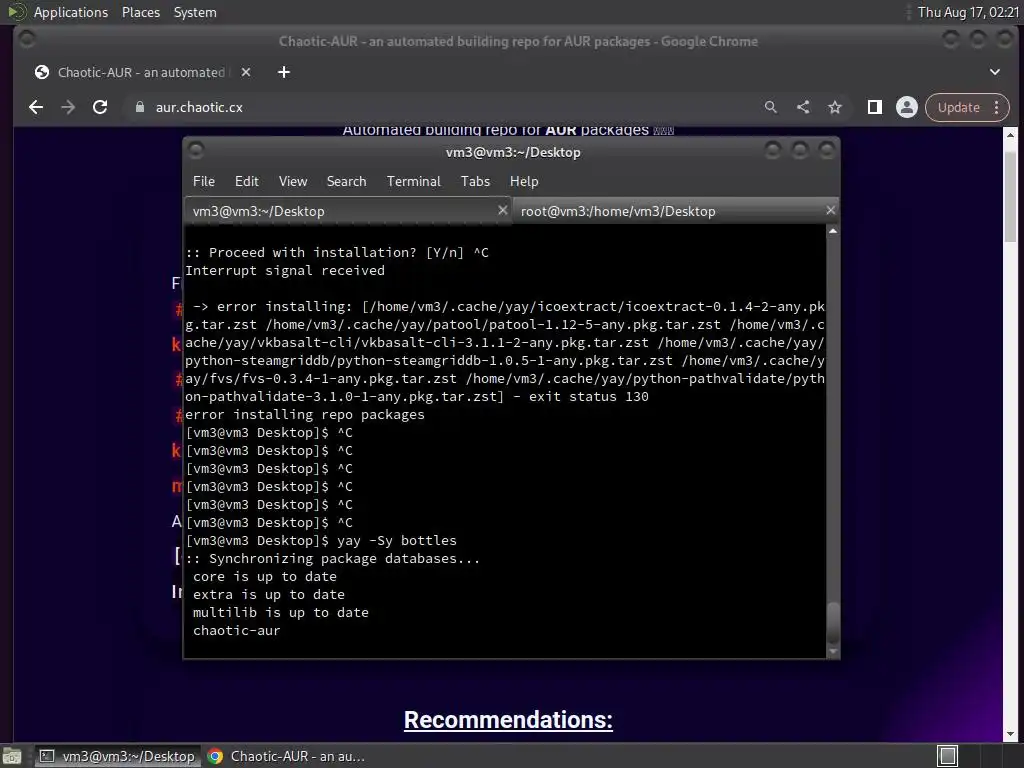Open terminal View menu

click(x=293, y=181)
